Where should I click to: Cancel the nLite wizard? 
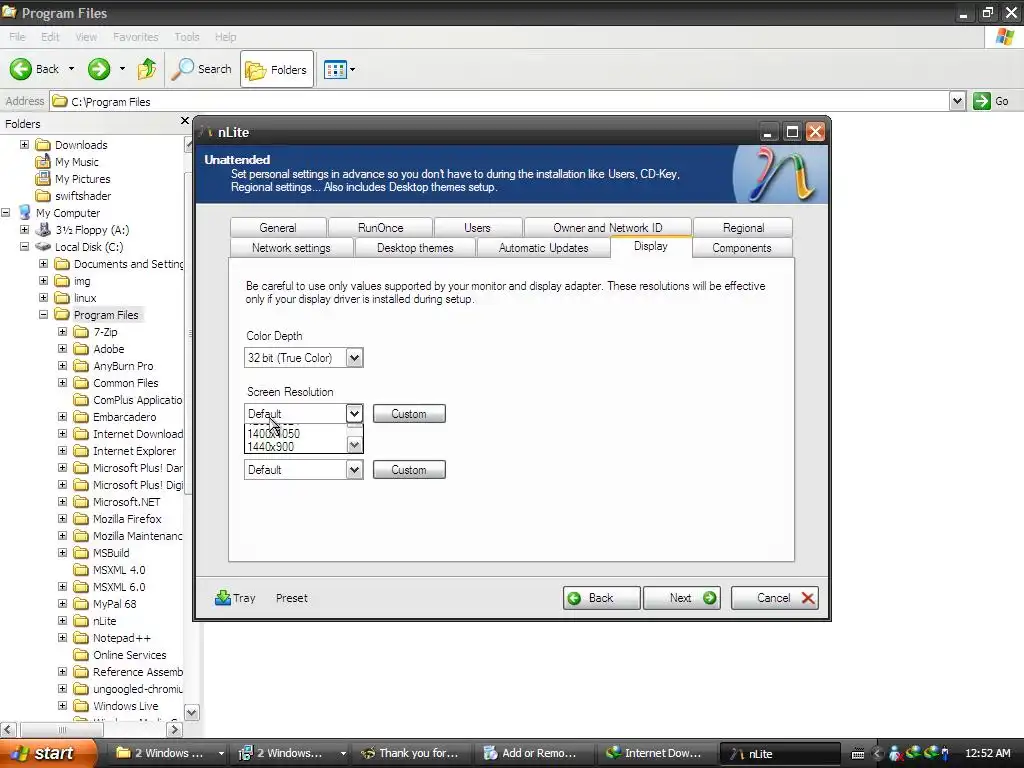[775, 598]
